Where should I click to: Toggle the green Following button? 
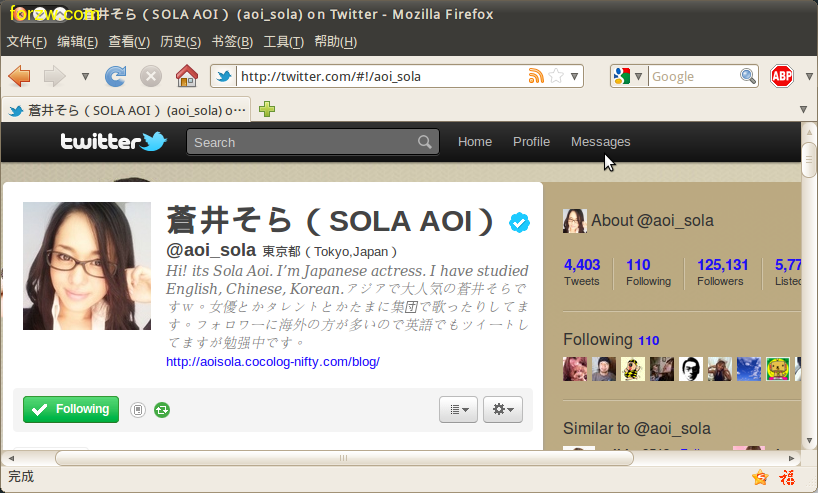click(71, 410)
